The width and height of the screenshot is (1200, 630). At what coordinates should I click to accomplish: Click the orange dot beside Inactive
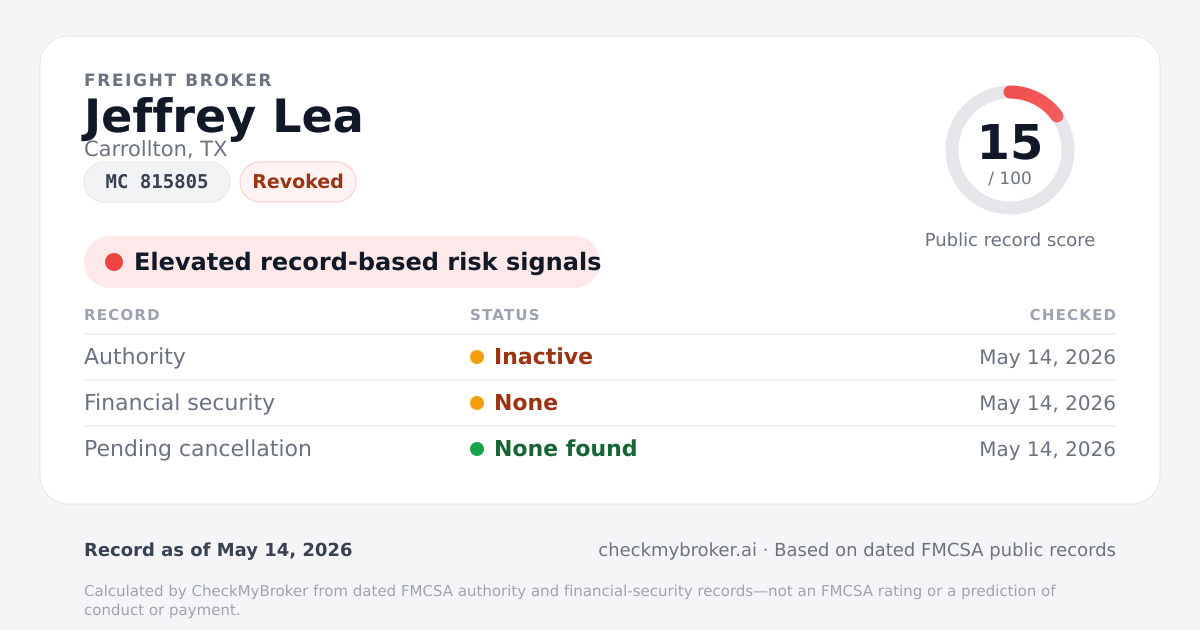pos(477,357)
